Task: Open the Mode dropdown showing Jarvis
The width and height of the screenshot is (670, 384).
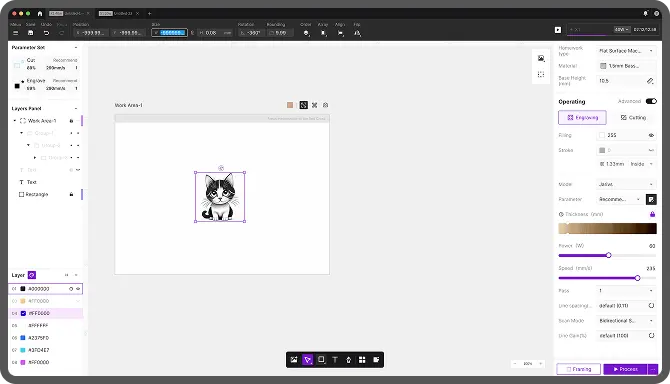Action: [x=626, y=185]
